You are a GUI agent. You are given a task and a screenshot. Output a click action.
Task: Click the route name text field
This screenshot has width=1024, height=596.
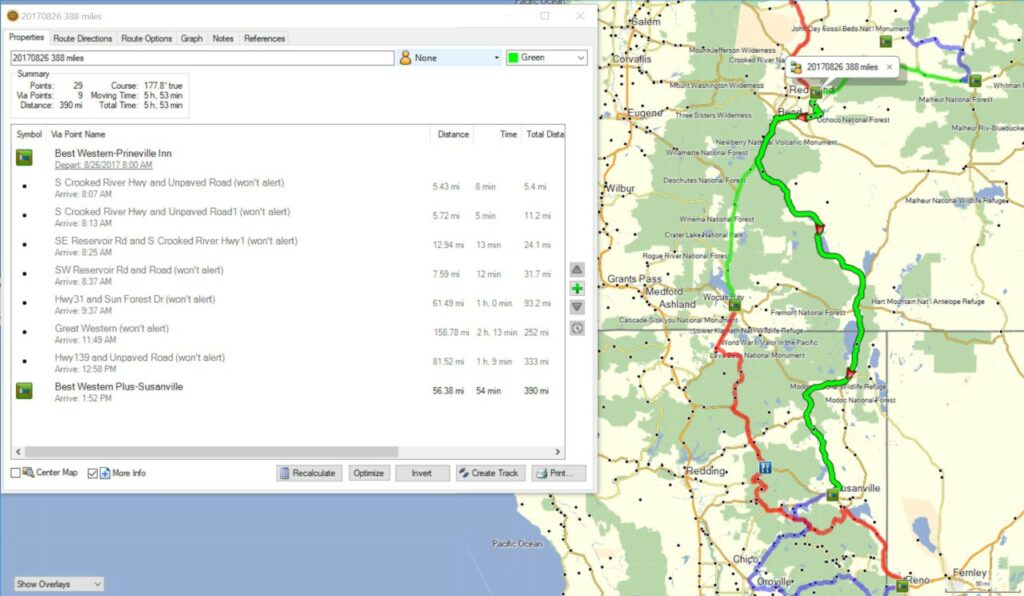pos(200,58)
